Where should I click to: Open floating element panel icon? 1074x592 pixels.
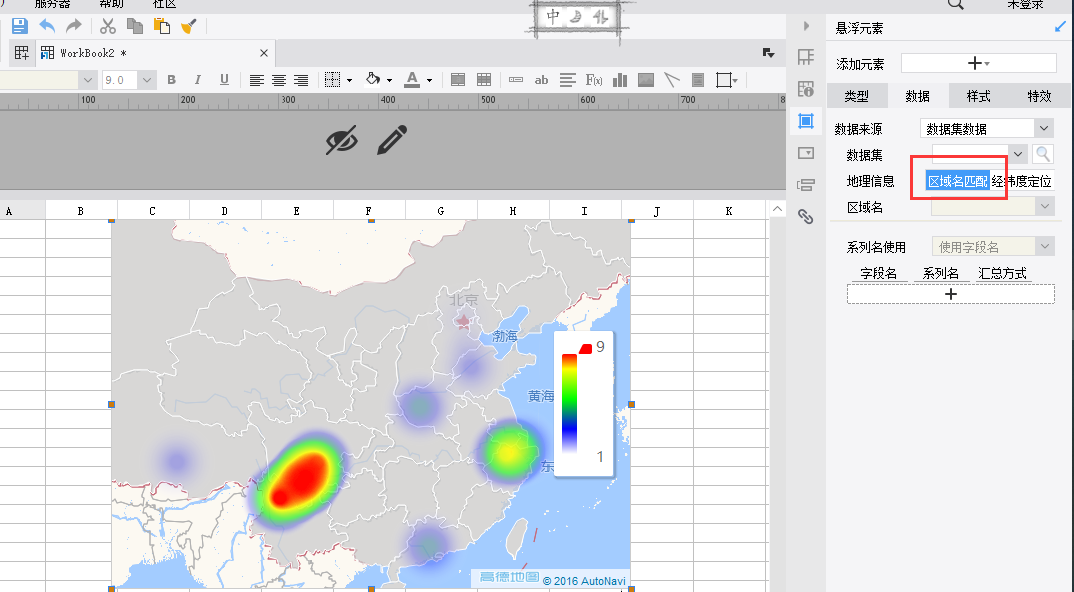point(806,121)
